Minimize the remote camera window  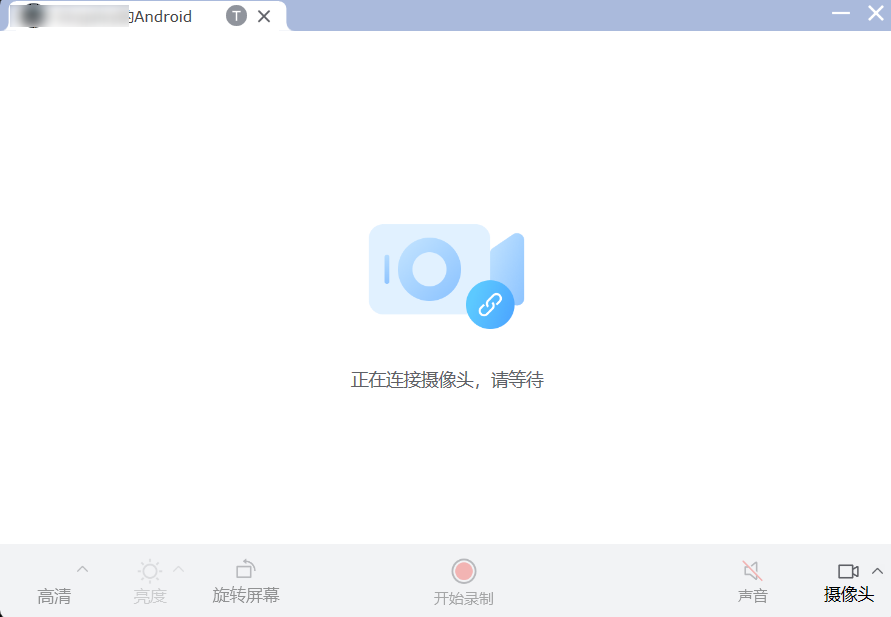pos(841,14)
